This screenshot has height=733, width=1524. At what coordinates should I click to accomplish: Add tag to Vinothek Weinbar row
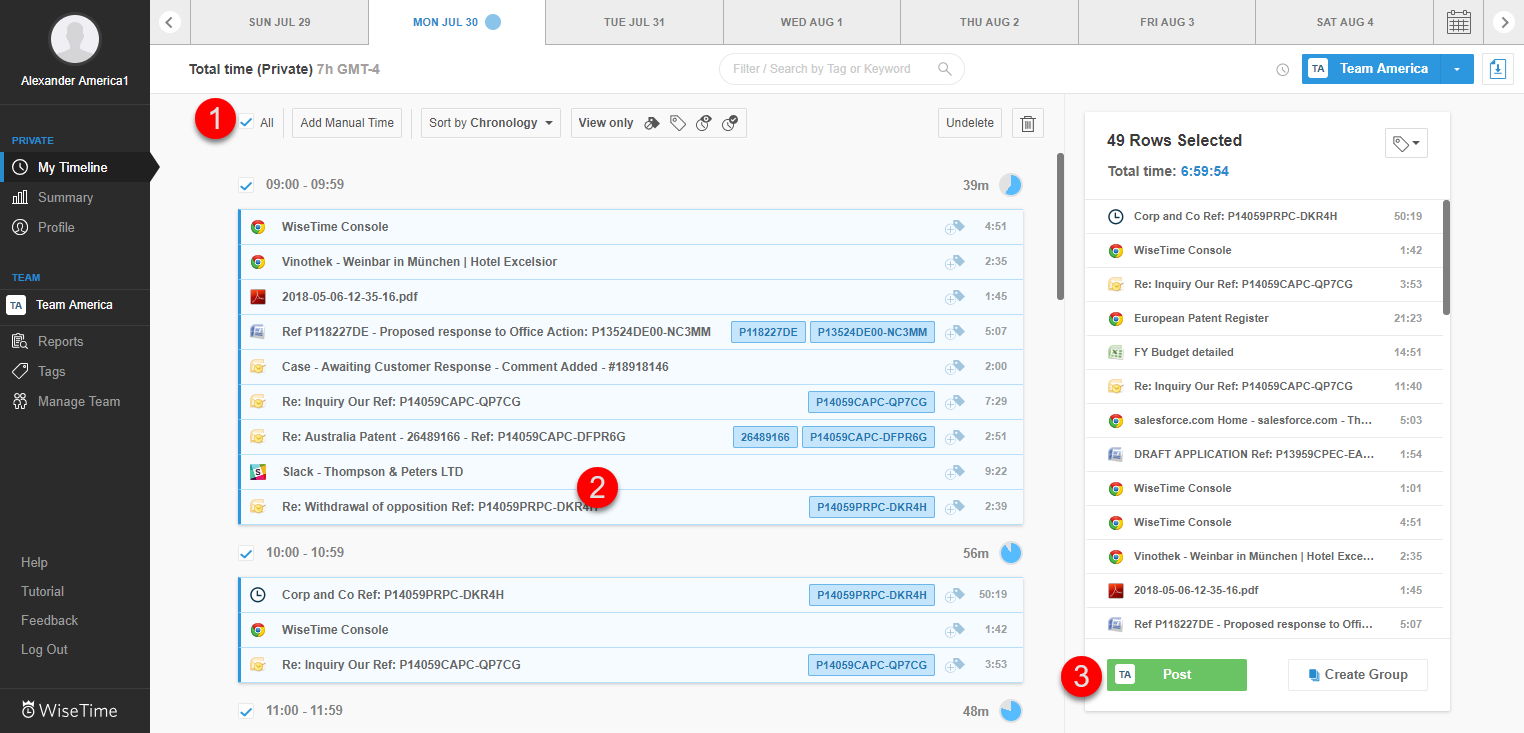click(x=954, y=262)
